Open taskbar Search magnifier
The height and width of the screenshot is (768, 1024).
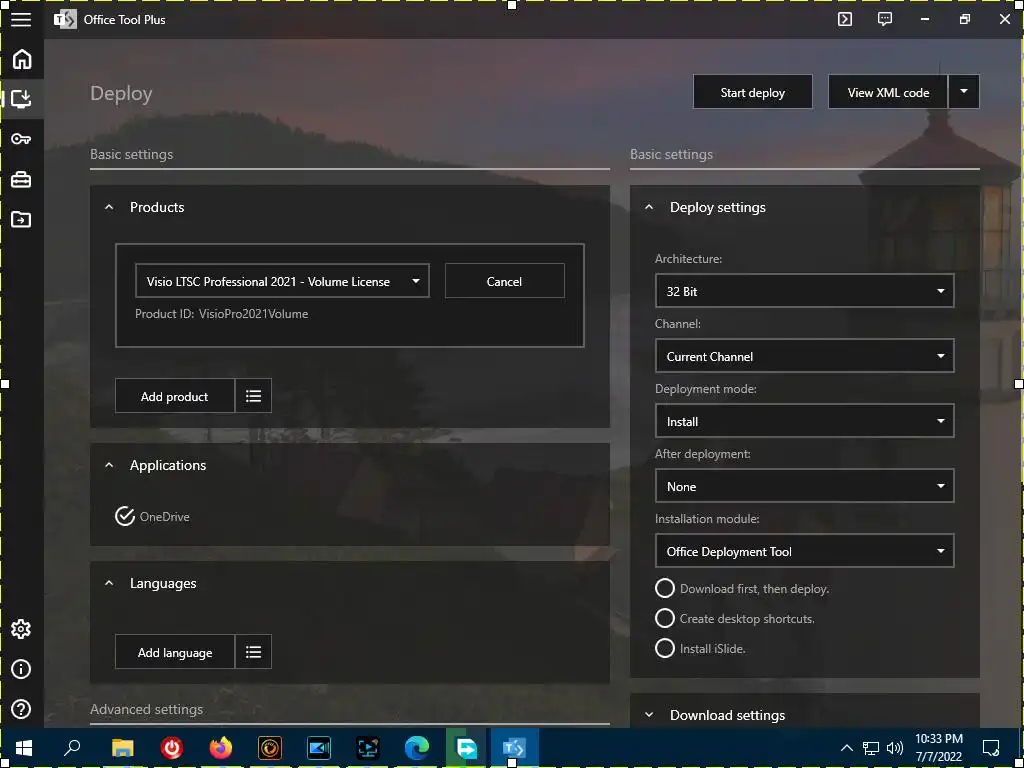(x=72, y=748)
